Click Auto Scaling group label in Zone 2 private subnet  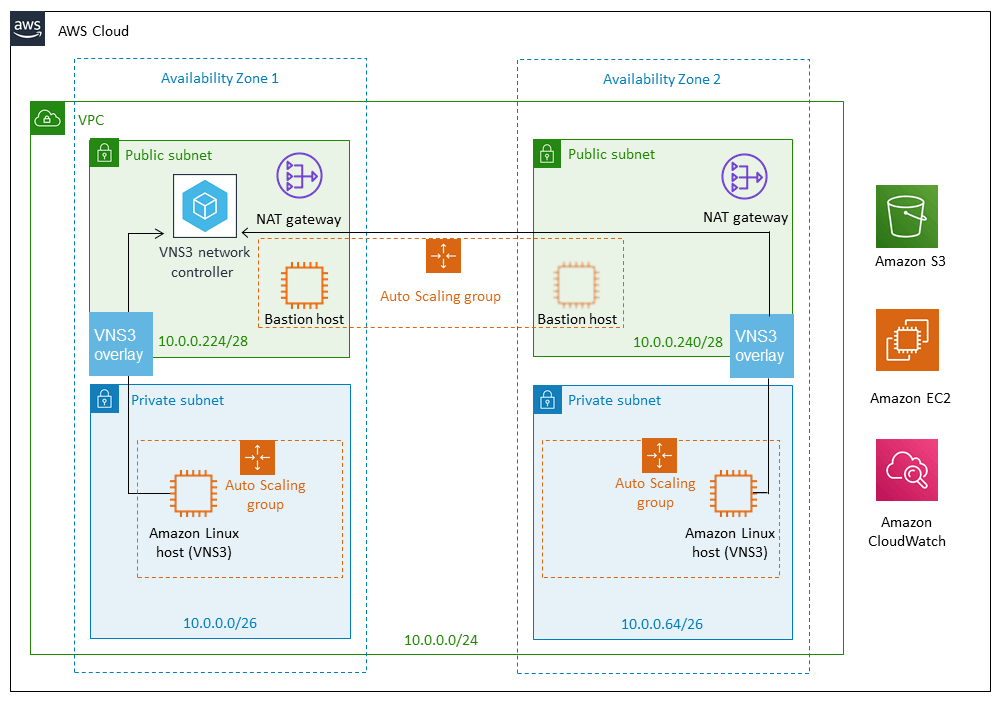coord(656,493)
